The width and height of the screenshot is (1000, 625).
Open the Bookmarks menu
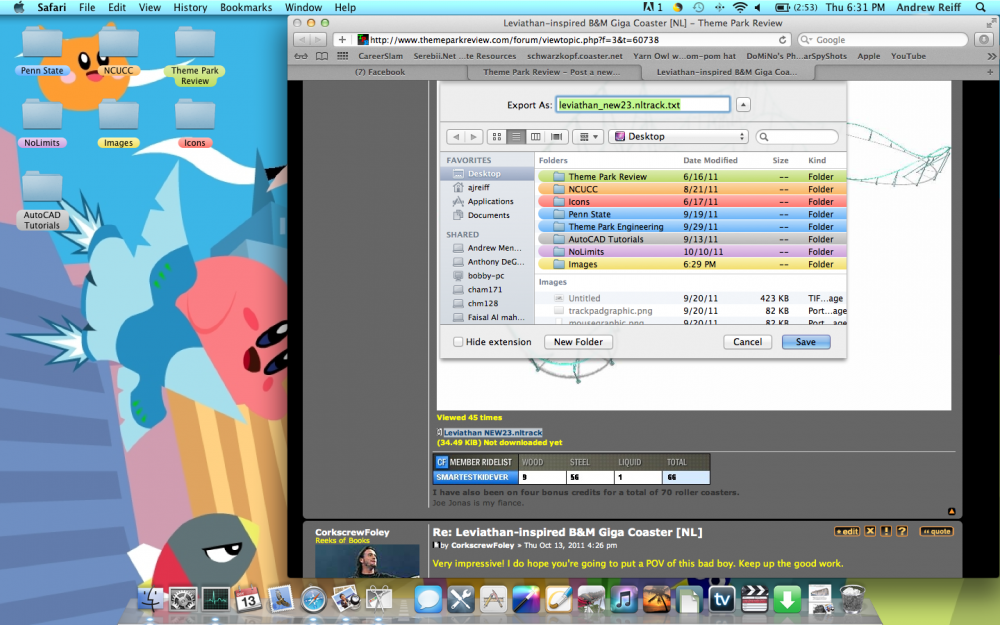(x=246, y=7)
